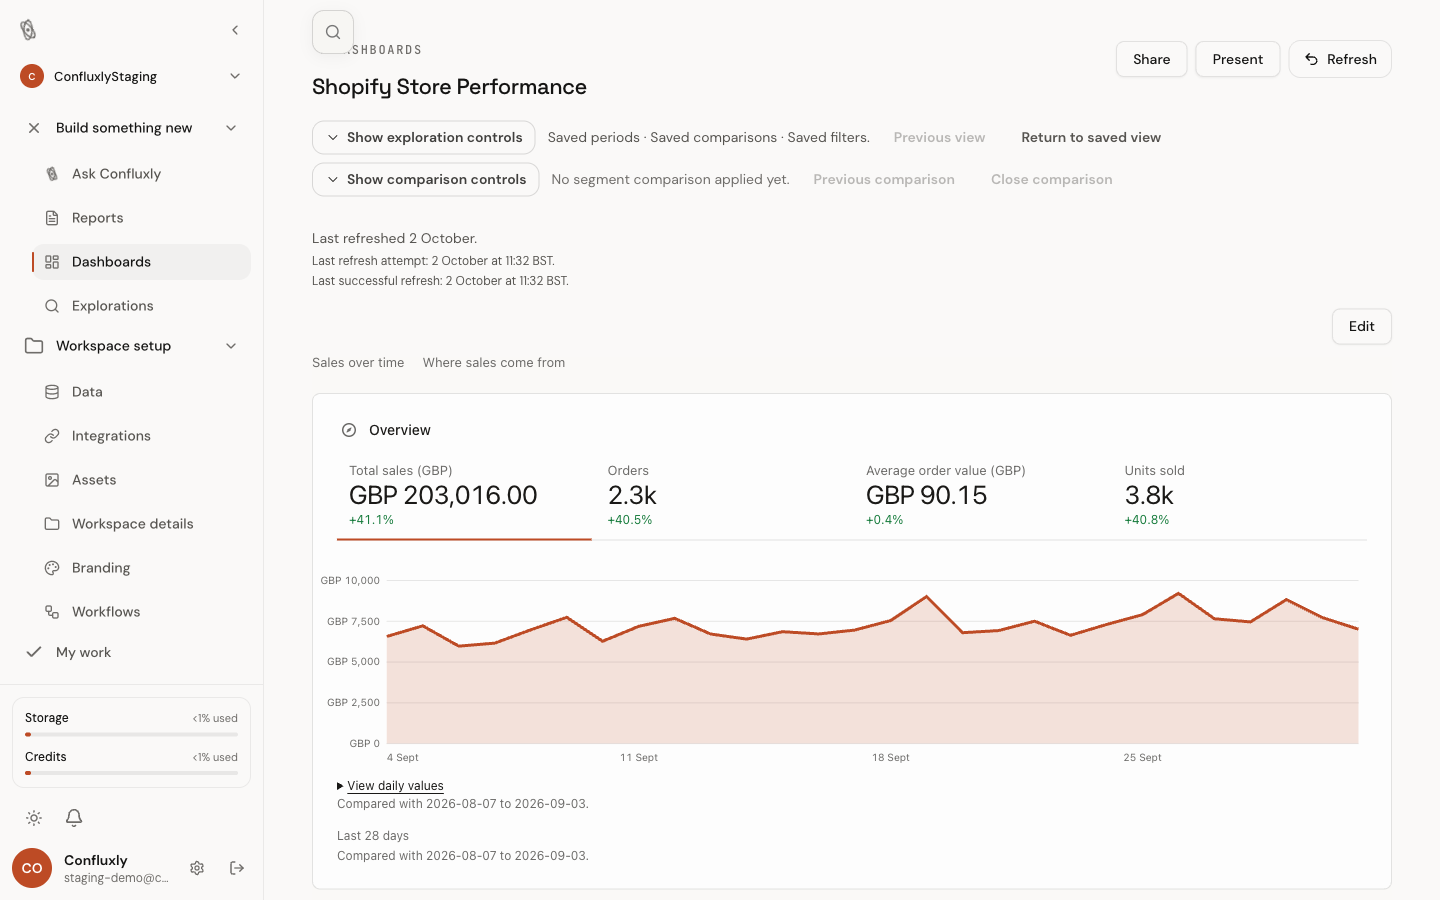Click the Refresh button
Image resolution: width=1440 pixels, height=900 pixels.
[x=1340, y=59]
